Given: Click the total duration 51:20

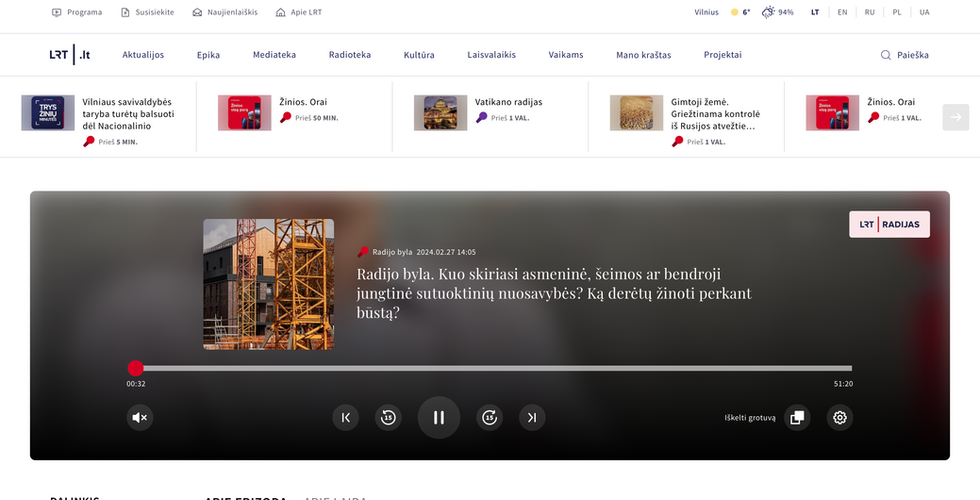Looking at the screenshot, I should [843, 384].
